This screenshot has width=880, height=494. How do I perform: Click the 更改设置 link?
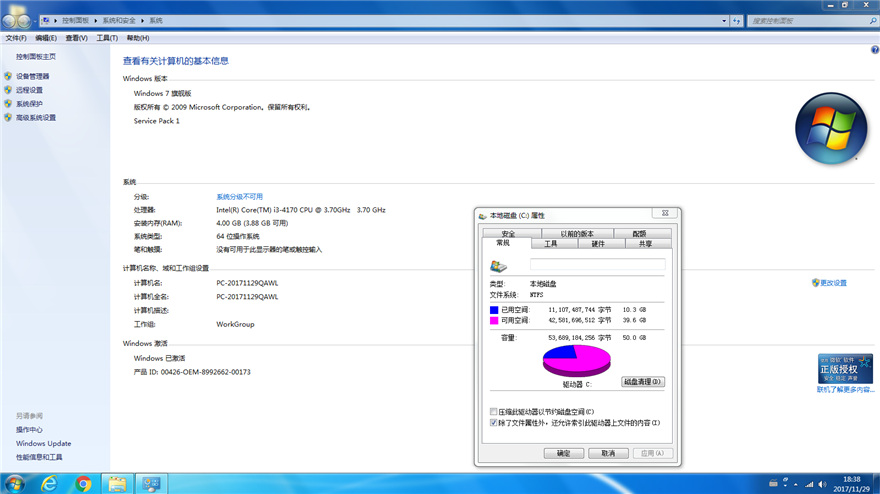tap(833, 283)
